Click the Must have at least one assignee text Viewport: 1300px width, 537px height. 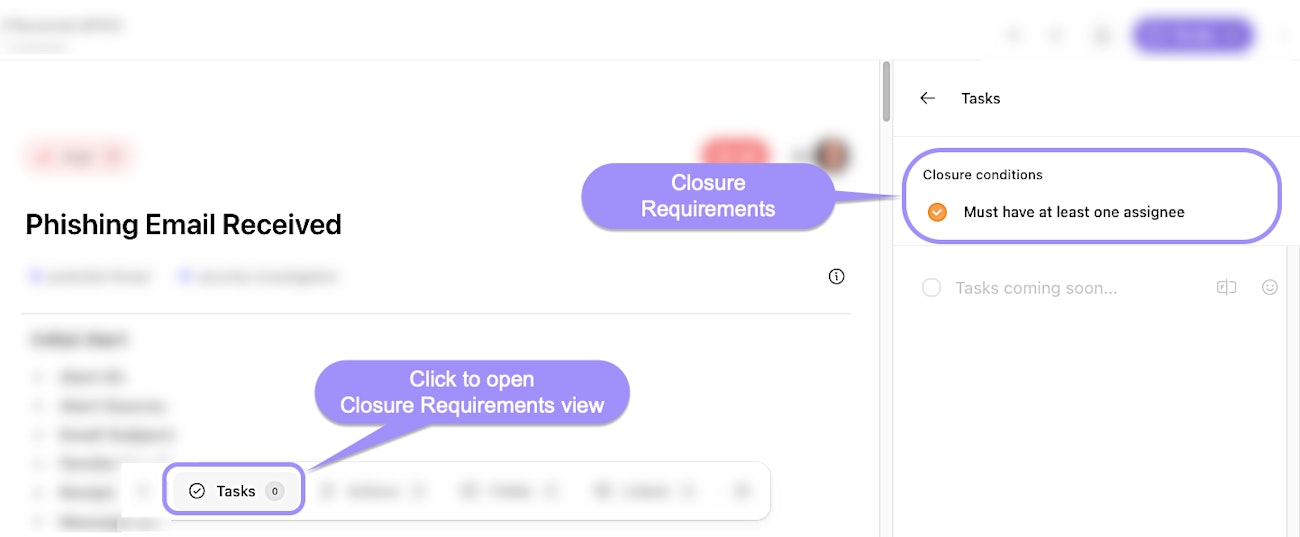tap(1073, 212)
